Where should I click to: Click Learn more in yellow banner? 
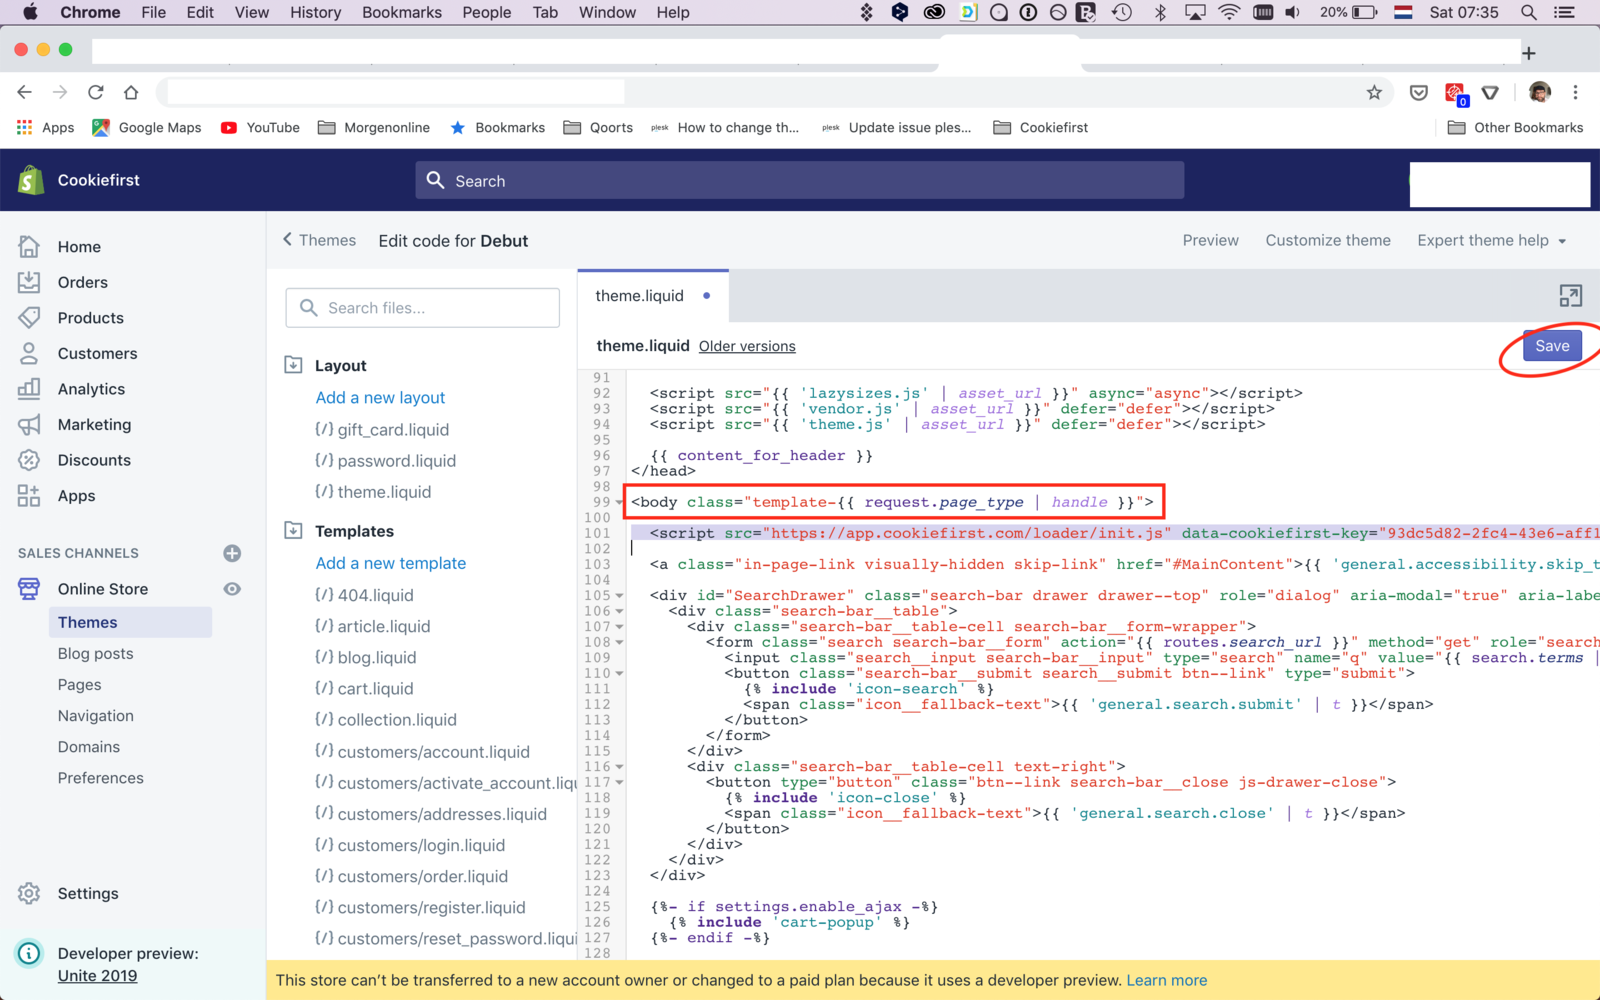click(x=1166, y=980)
